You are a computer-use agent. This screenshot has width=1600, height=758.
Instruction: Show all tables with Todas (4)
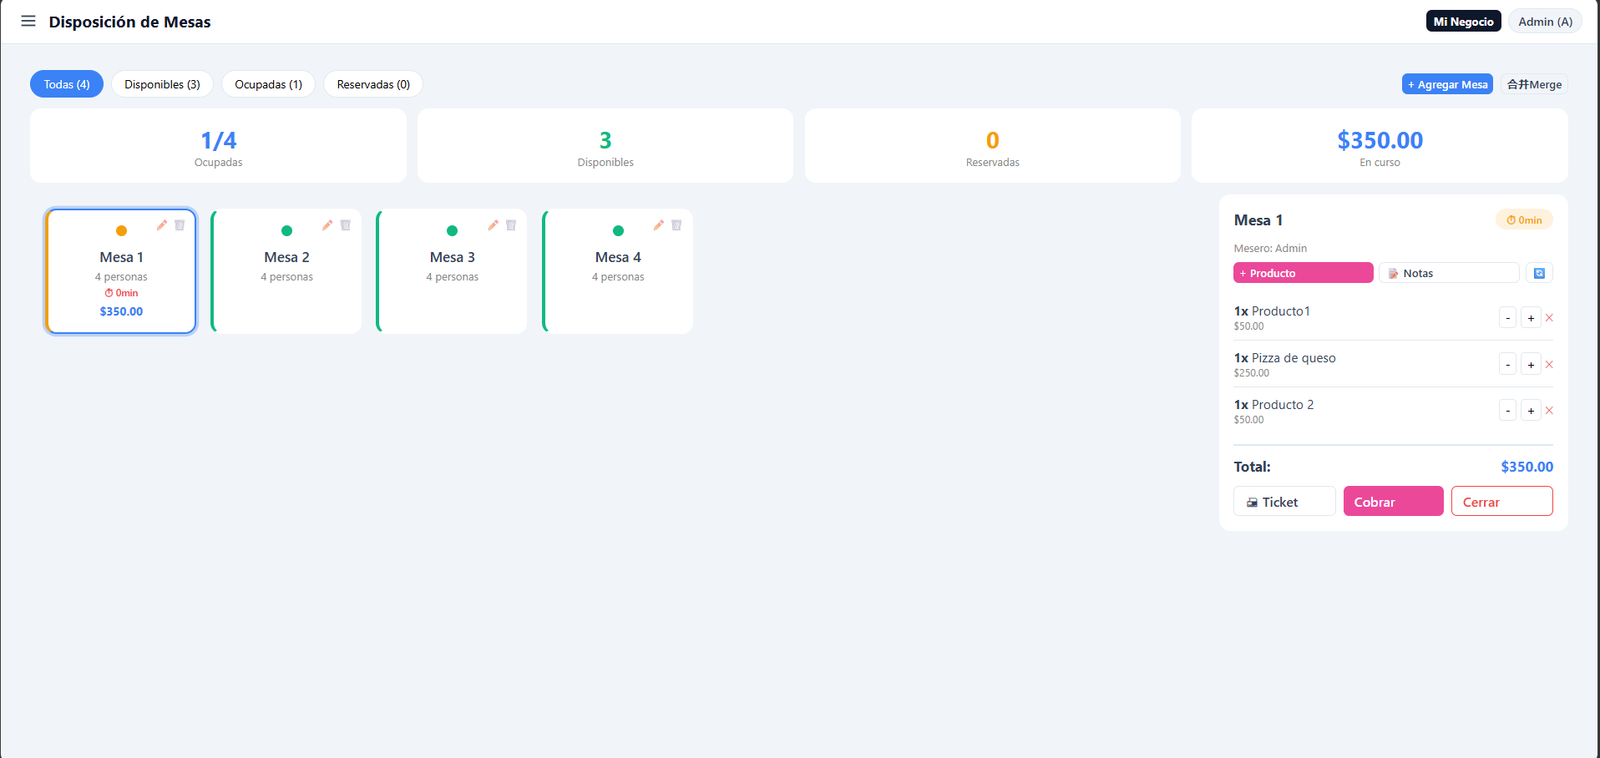click(x=67, y=84)
